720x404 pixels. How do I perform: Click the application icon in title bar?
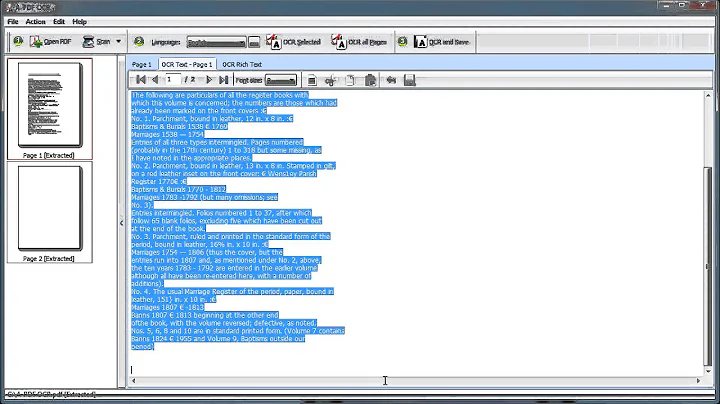coord(10,7)
